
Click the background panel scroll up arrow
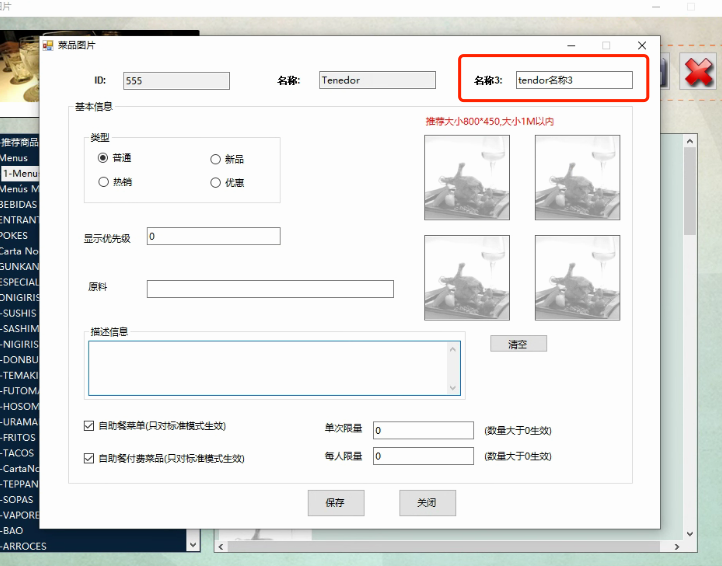point(690,141)
